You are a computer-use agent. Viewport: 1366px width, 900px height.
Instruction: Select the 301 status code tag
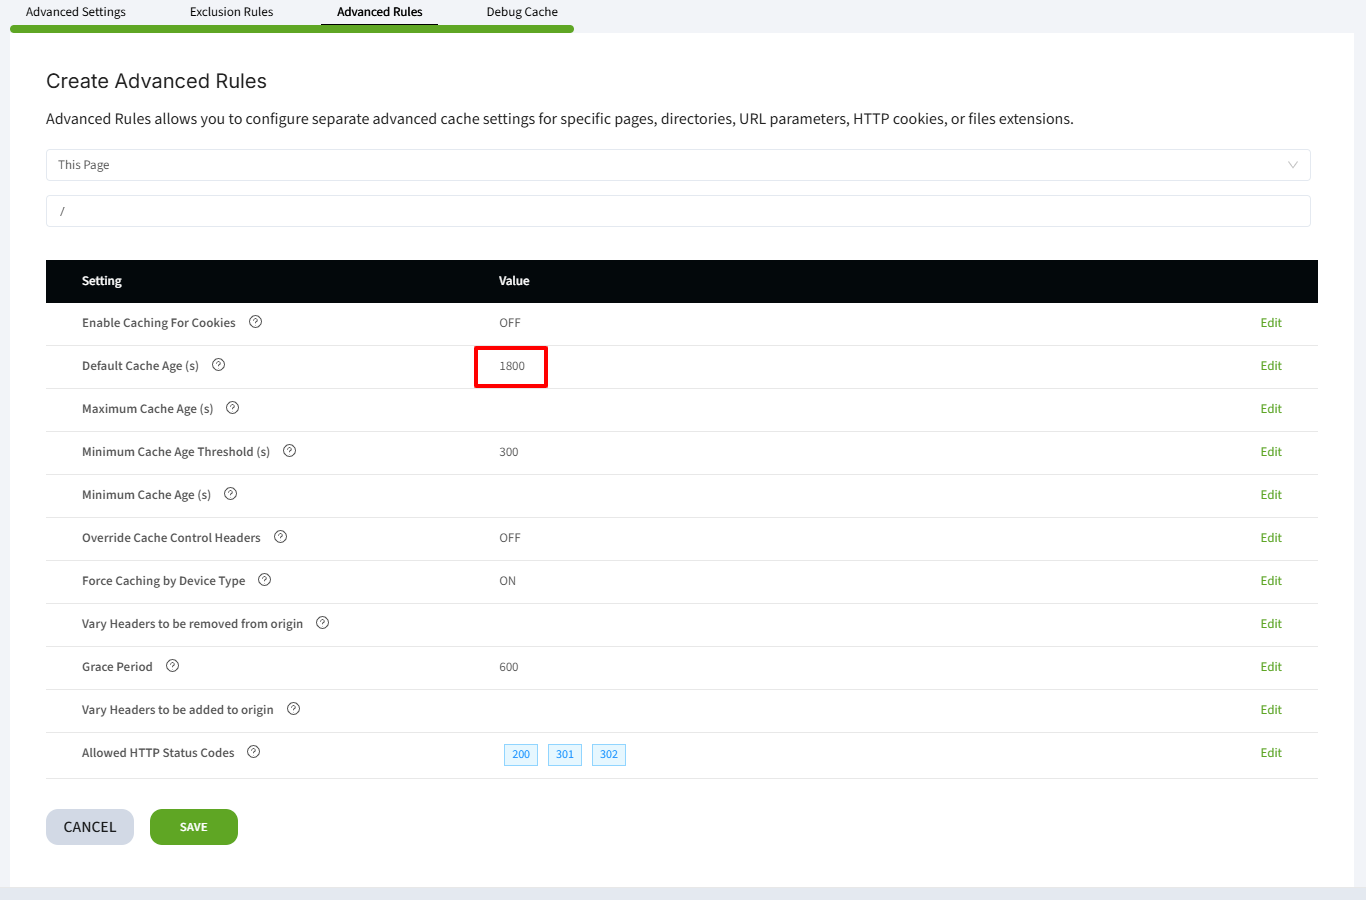[565, 755]
